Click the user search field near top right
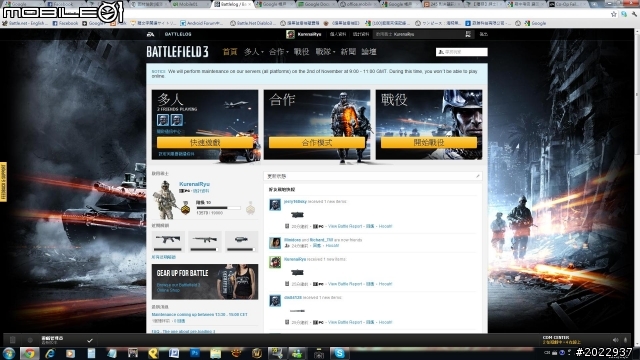The height and width of the screenshot is (360, 640). [462, 52]
